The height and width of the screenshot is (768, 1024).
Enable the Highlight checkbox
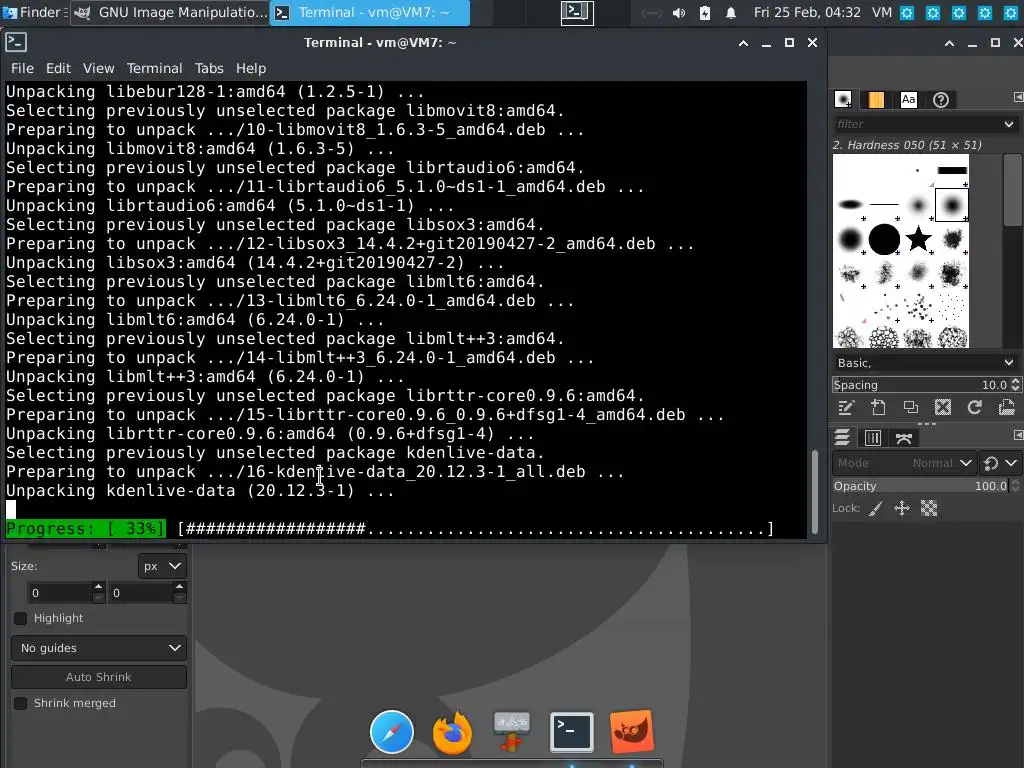[20, 618]
